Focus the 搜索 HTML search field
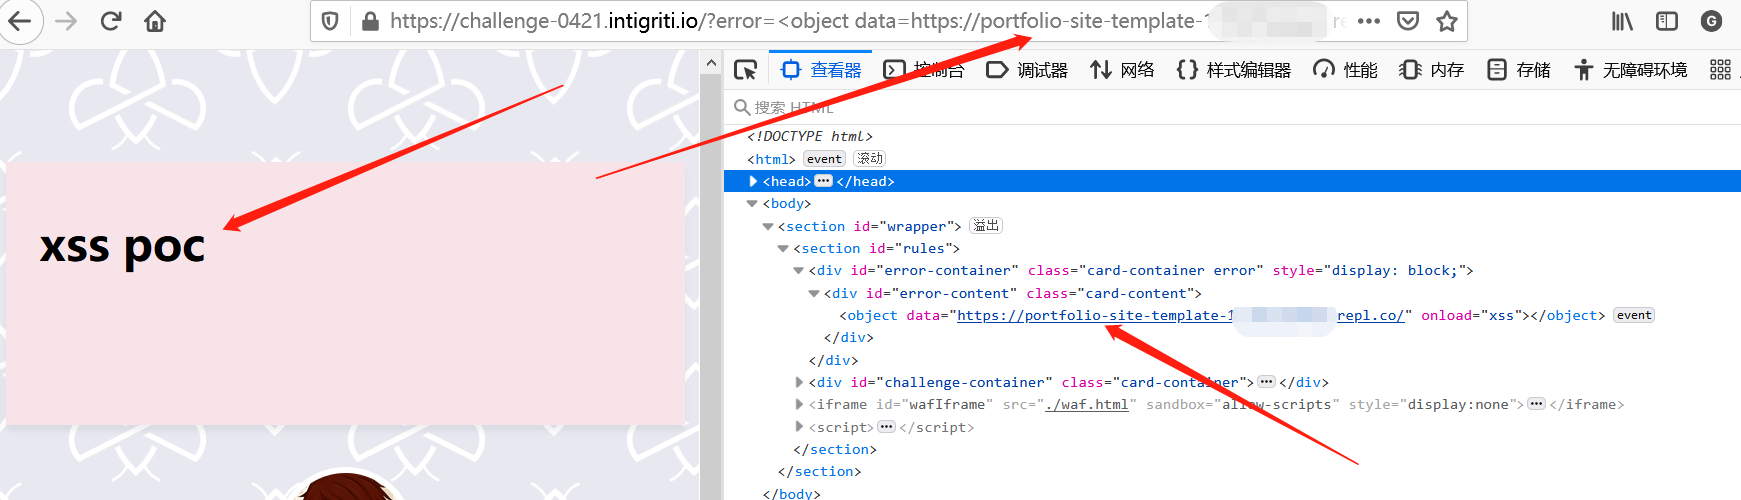 [1232, 107]
